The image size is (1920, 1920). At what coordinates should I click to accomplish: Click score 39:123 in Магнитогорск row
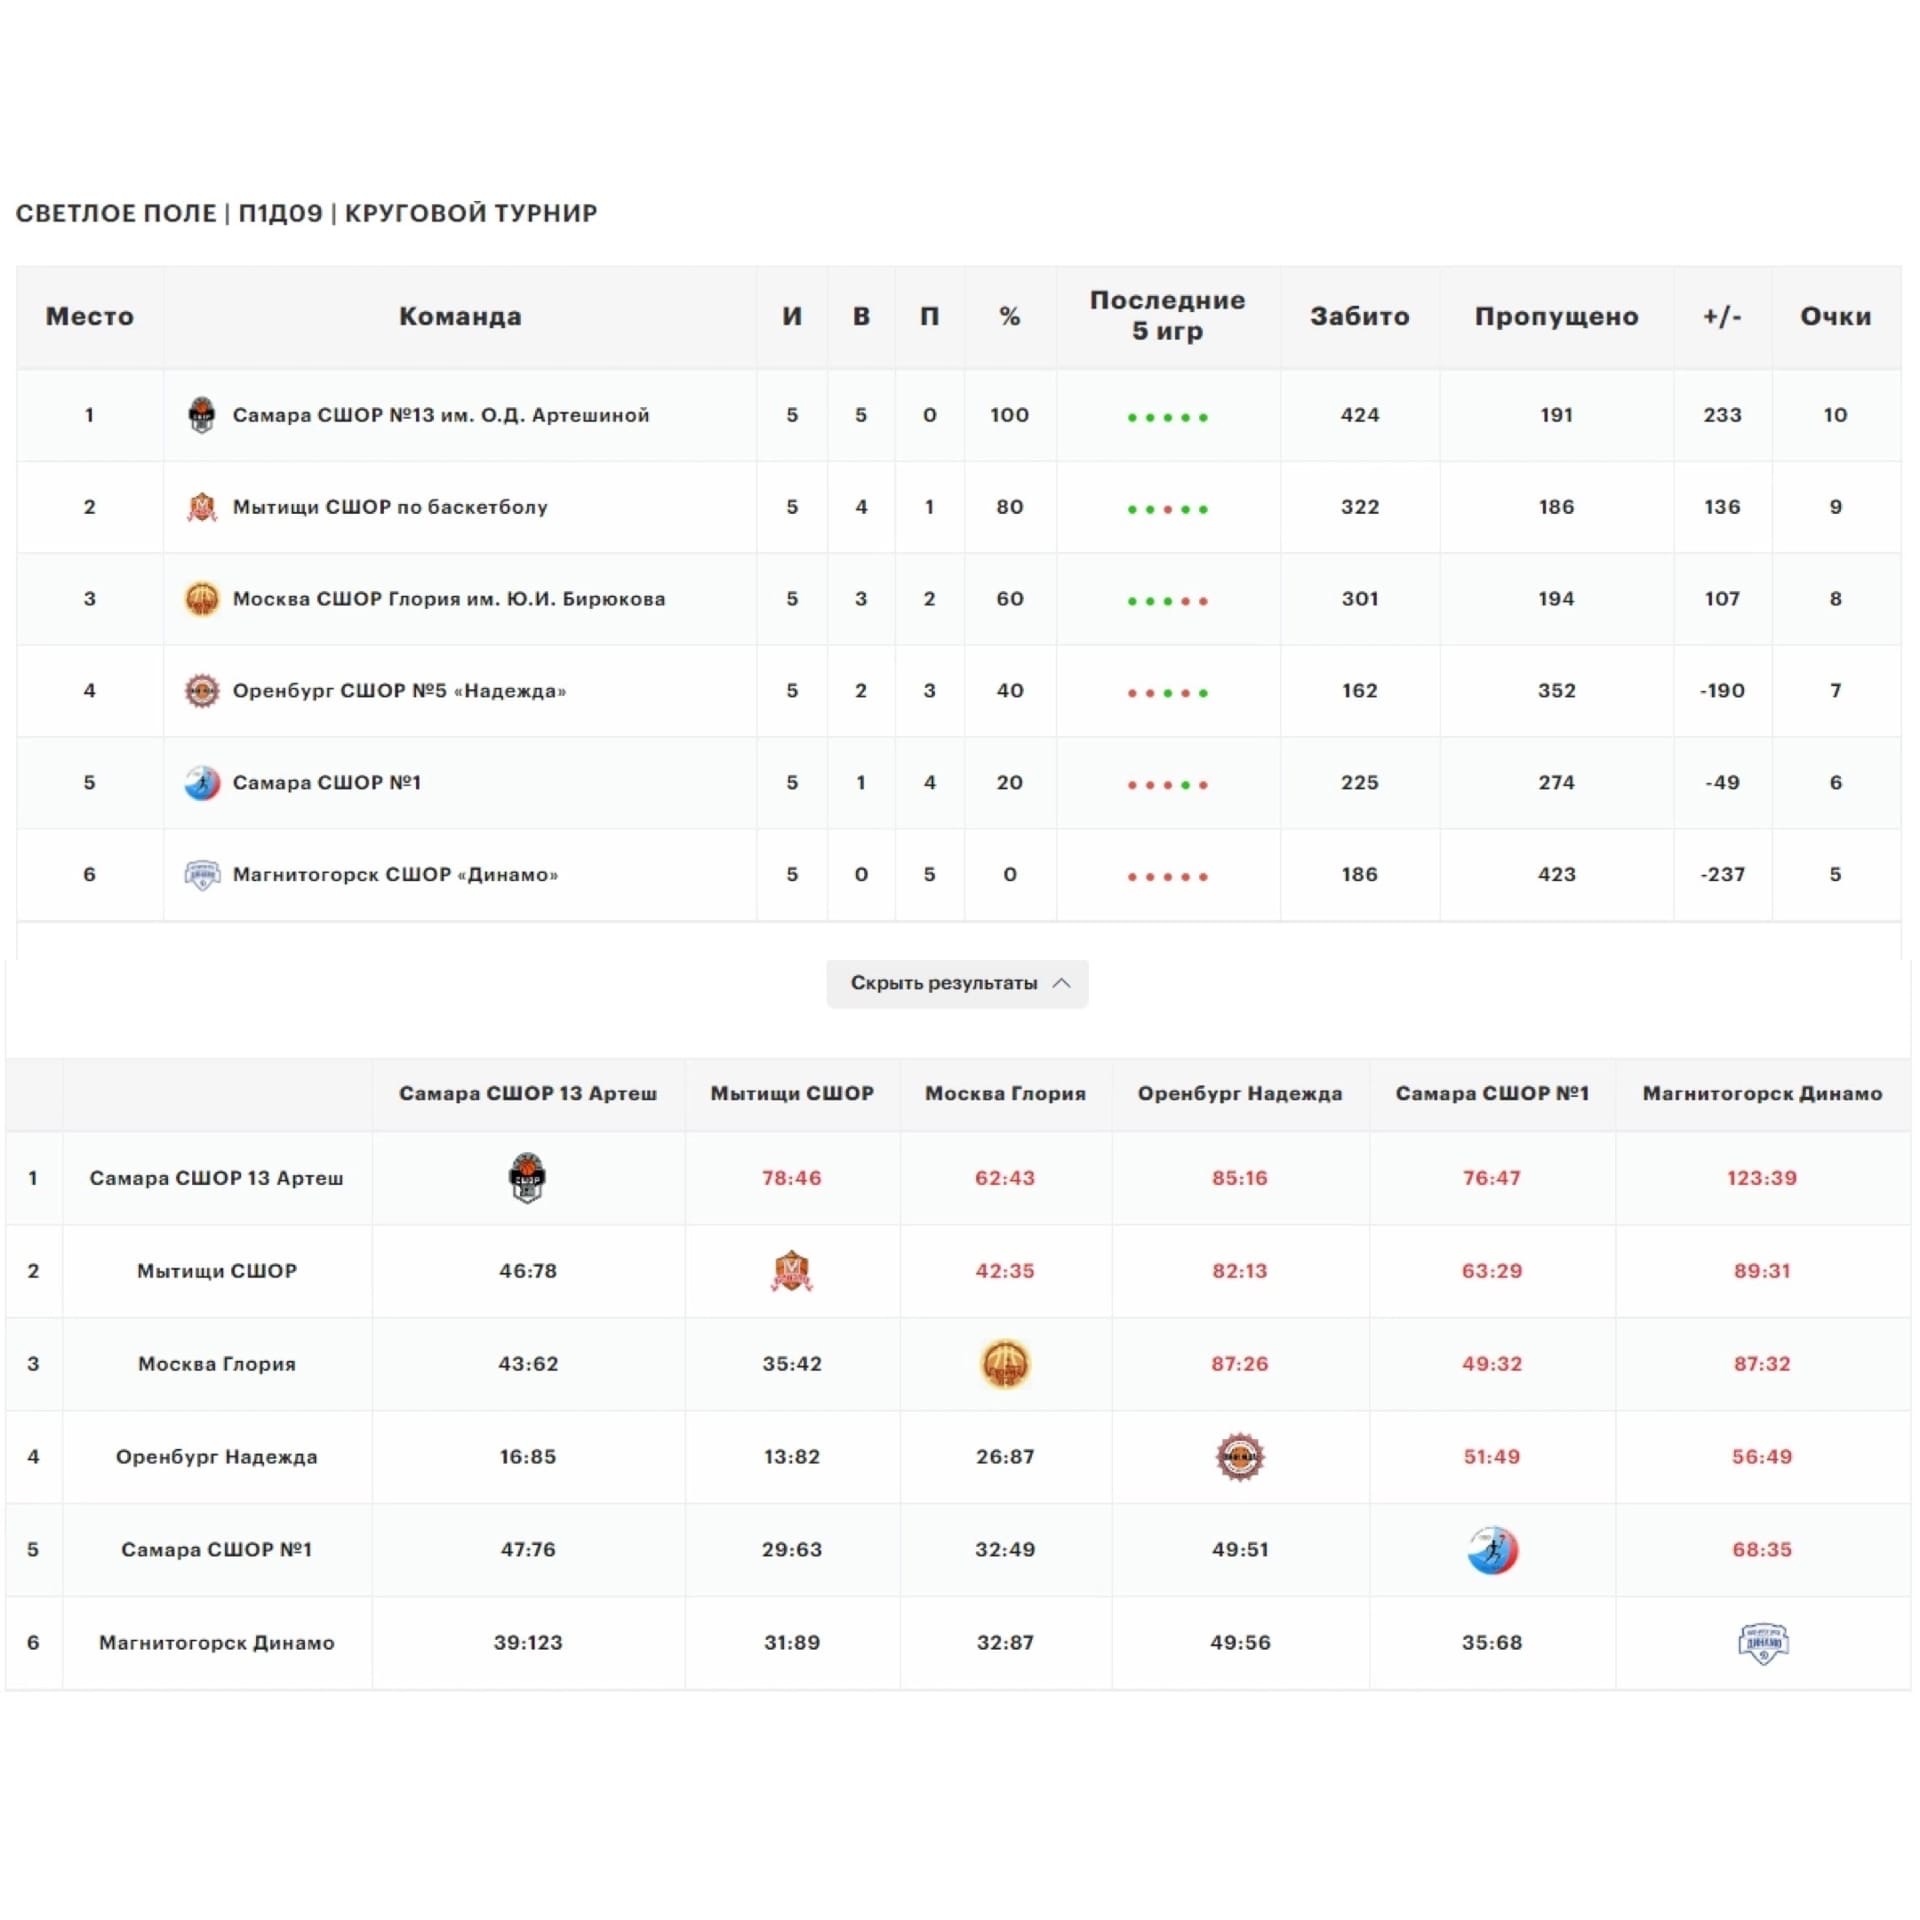click(528, 1644)
